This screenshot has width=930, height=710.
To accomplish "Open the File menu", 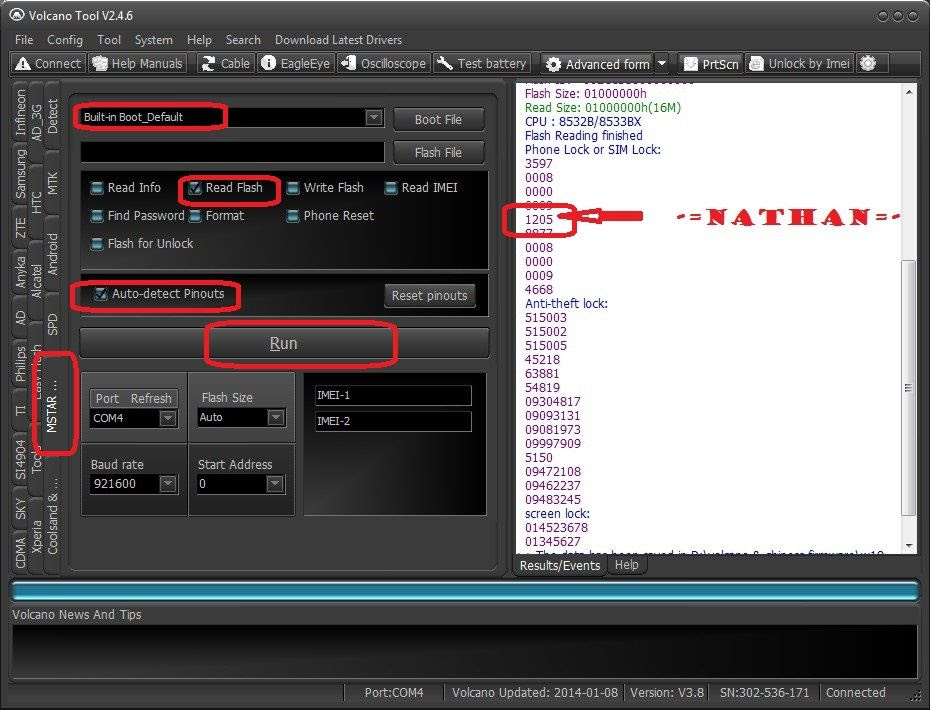I will 24,40.
